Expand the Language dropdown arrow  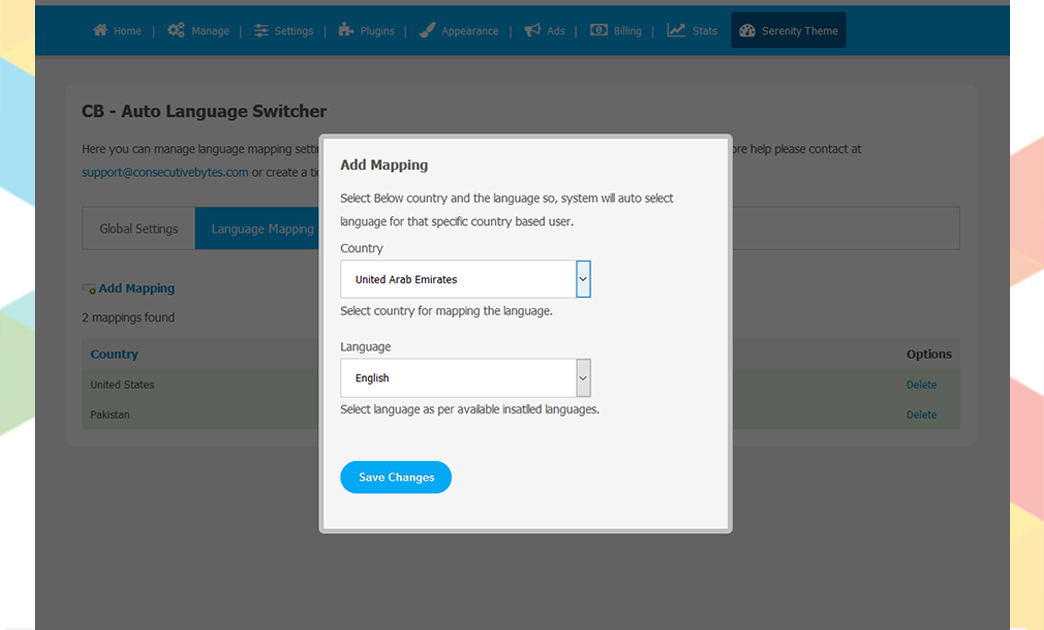coord(583,378)
